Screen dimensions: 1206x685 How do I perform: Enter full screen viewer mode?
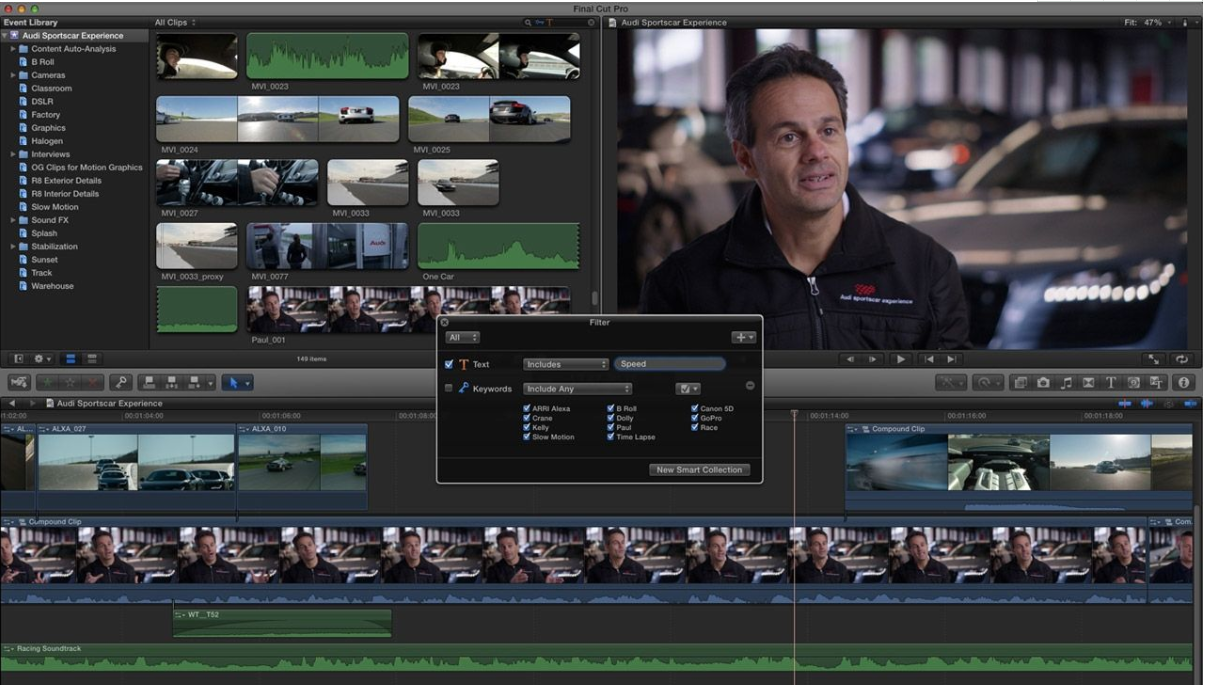[x=1154, y=359]
